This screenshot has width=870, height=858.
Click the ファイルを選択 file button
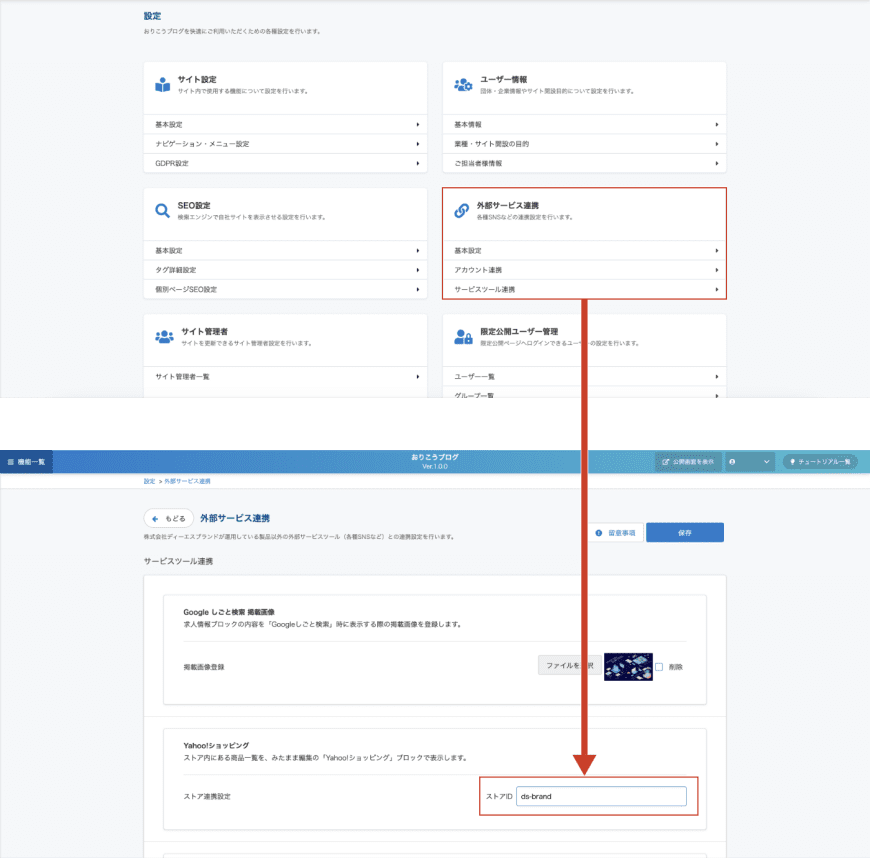click(571, 666)
